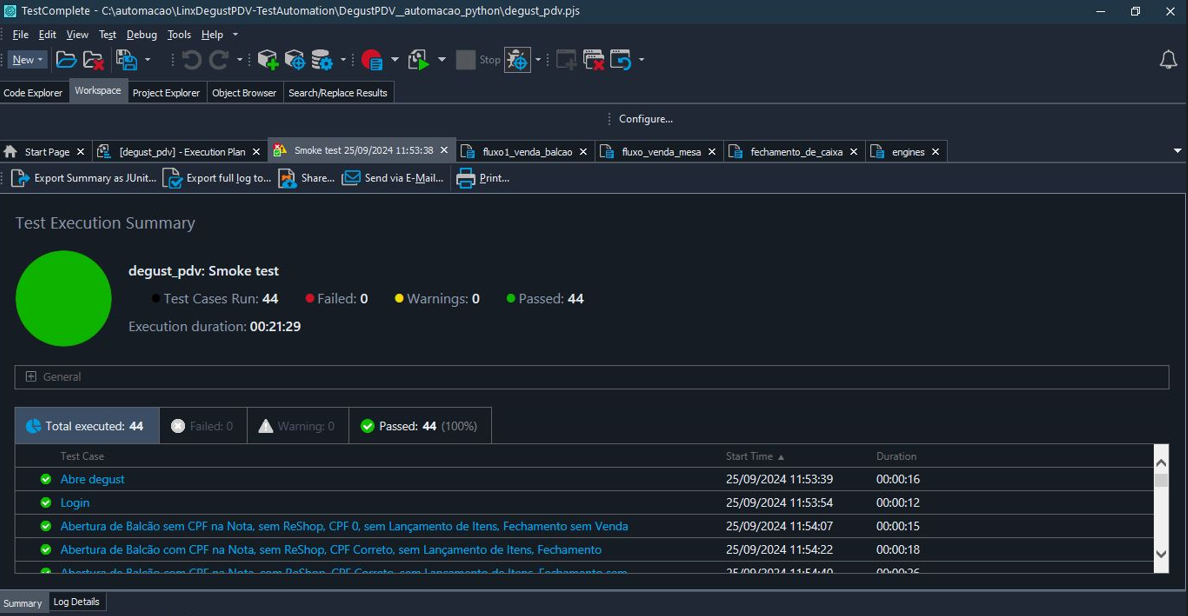Screen dimensions: 1188x616
Task: Click the test case list scrollbar down arrow
Action: [x=1160, y=553]
